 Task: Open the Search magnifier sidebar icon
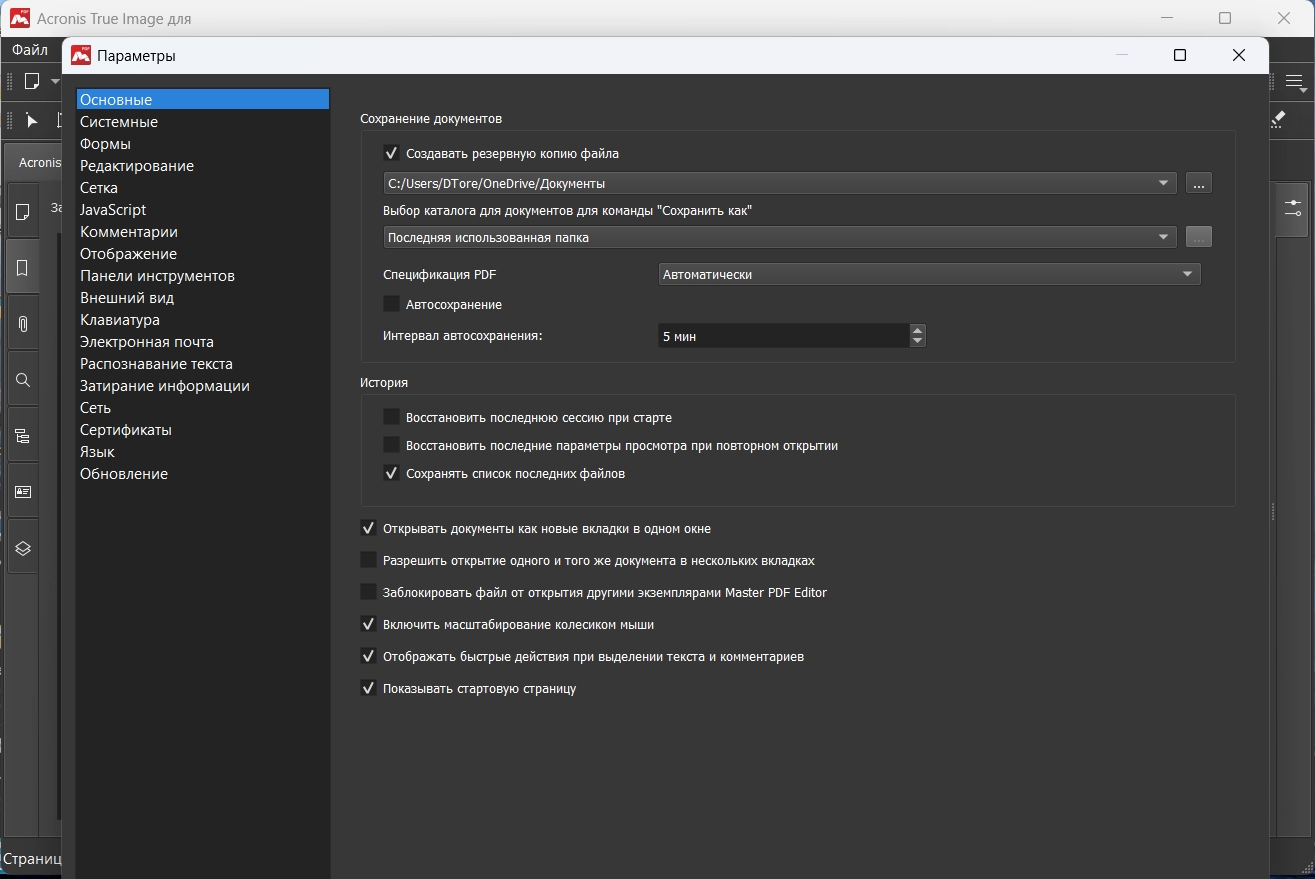(x=23, y=380)
